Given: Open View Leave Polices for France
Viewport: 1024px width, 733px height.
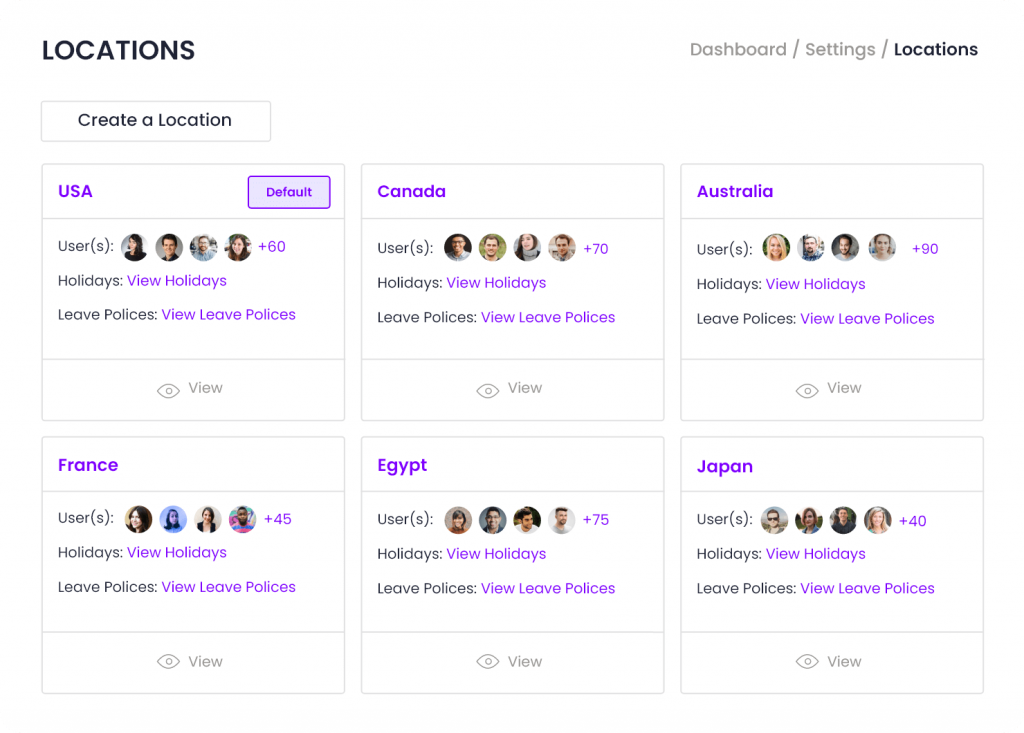Looking at the screenshot, I should click(x=228, y=587).
